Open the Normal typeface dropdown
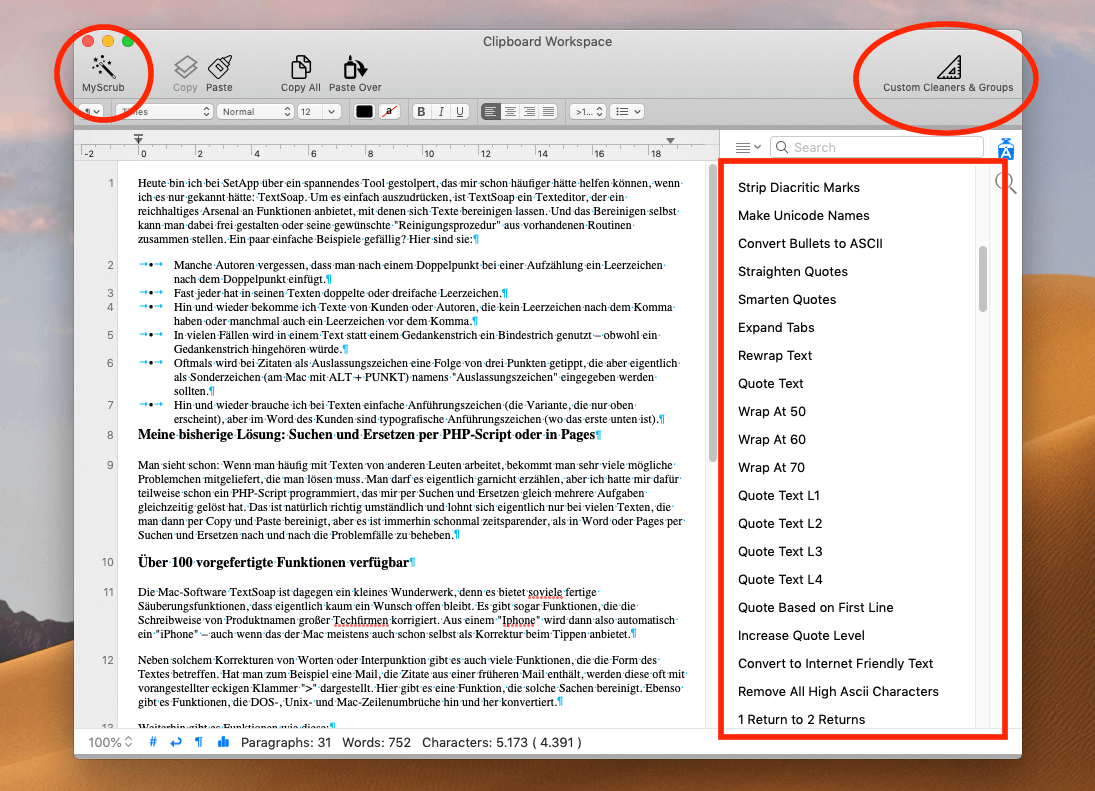The height and width of the screenshot is (791, 1095). (x=255, y=112)
